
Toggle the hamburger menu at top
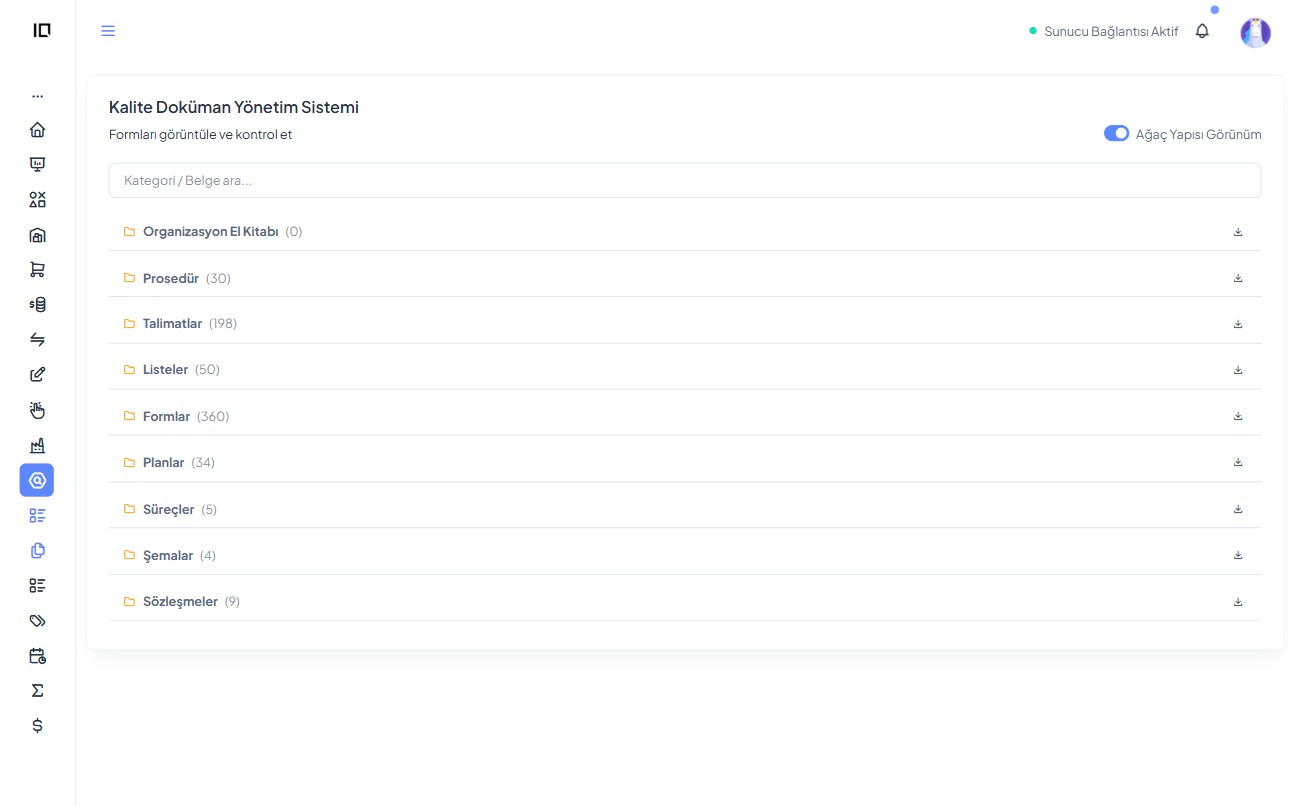click(x=108, y=31)
